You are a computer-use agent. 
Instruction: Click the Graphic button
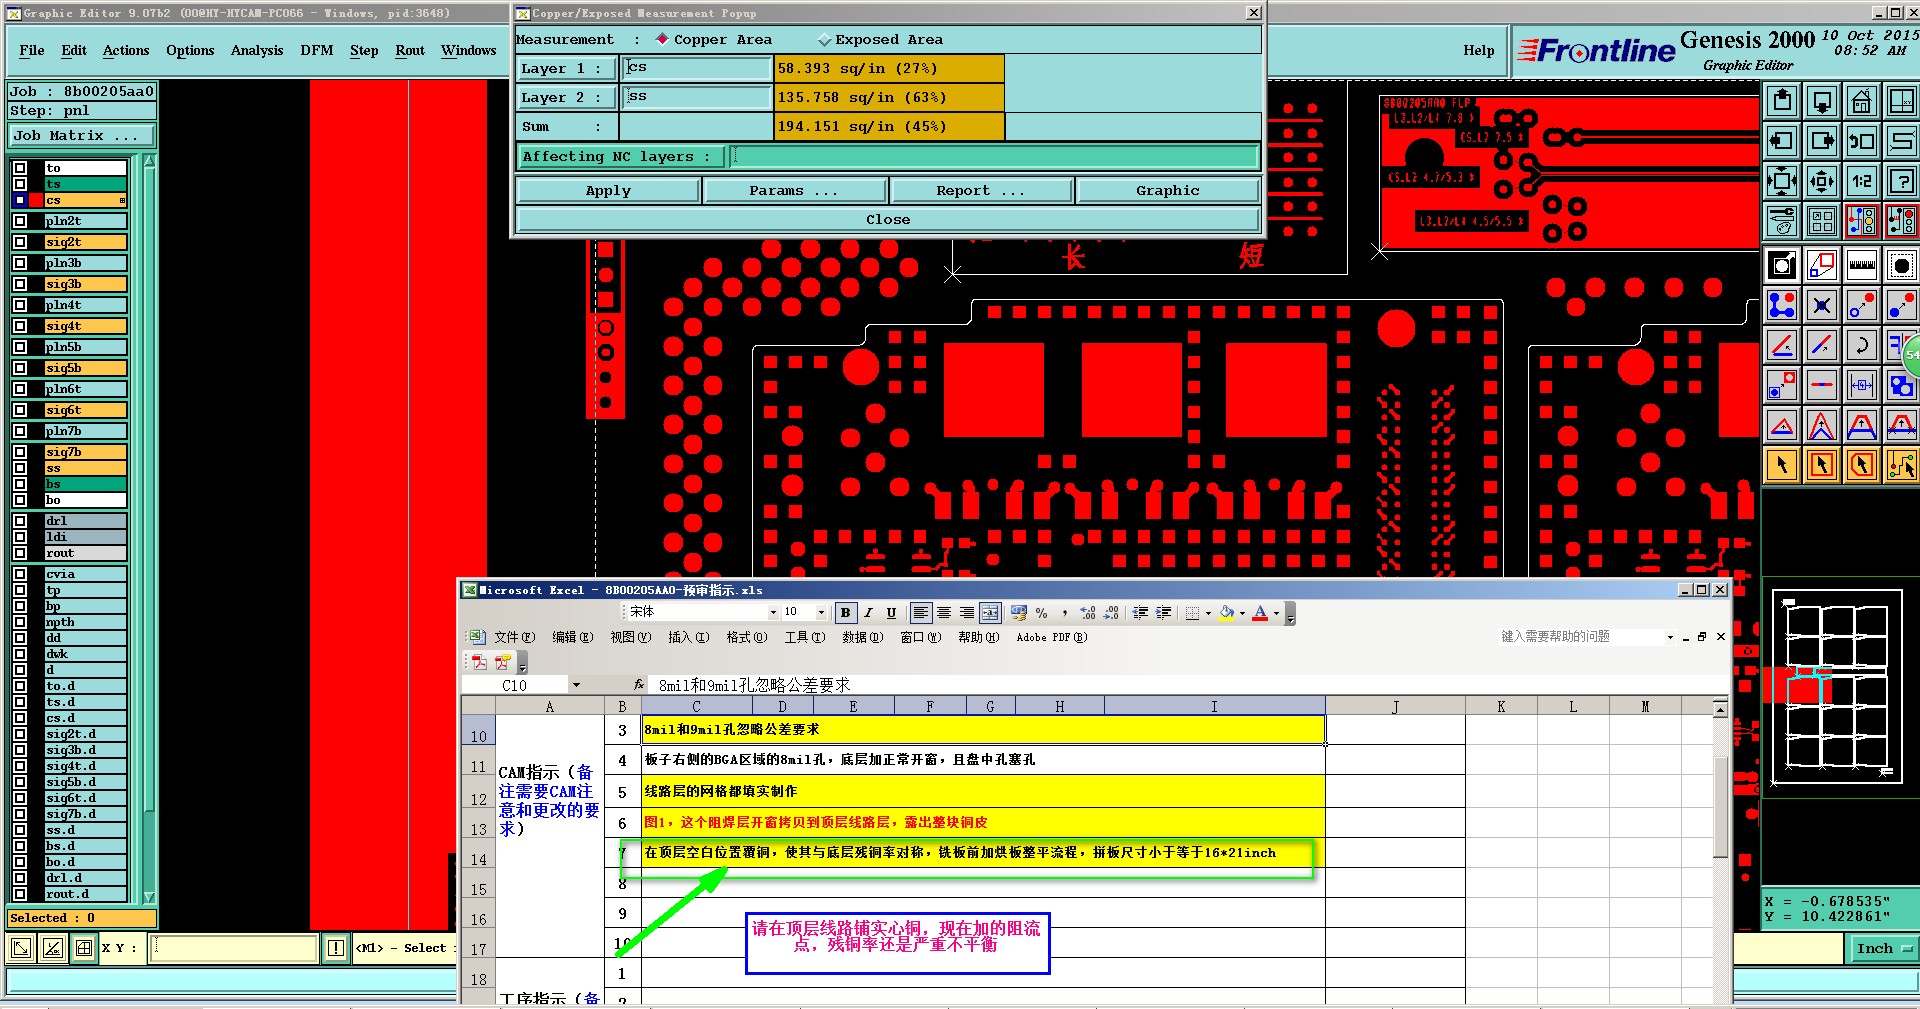point(1168,190)
